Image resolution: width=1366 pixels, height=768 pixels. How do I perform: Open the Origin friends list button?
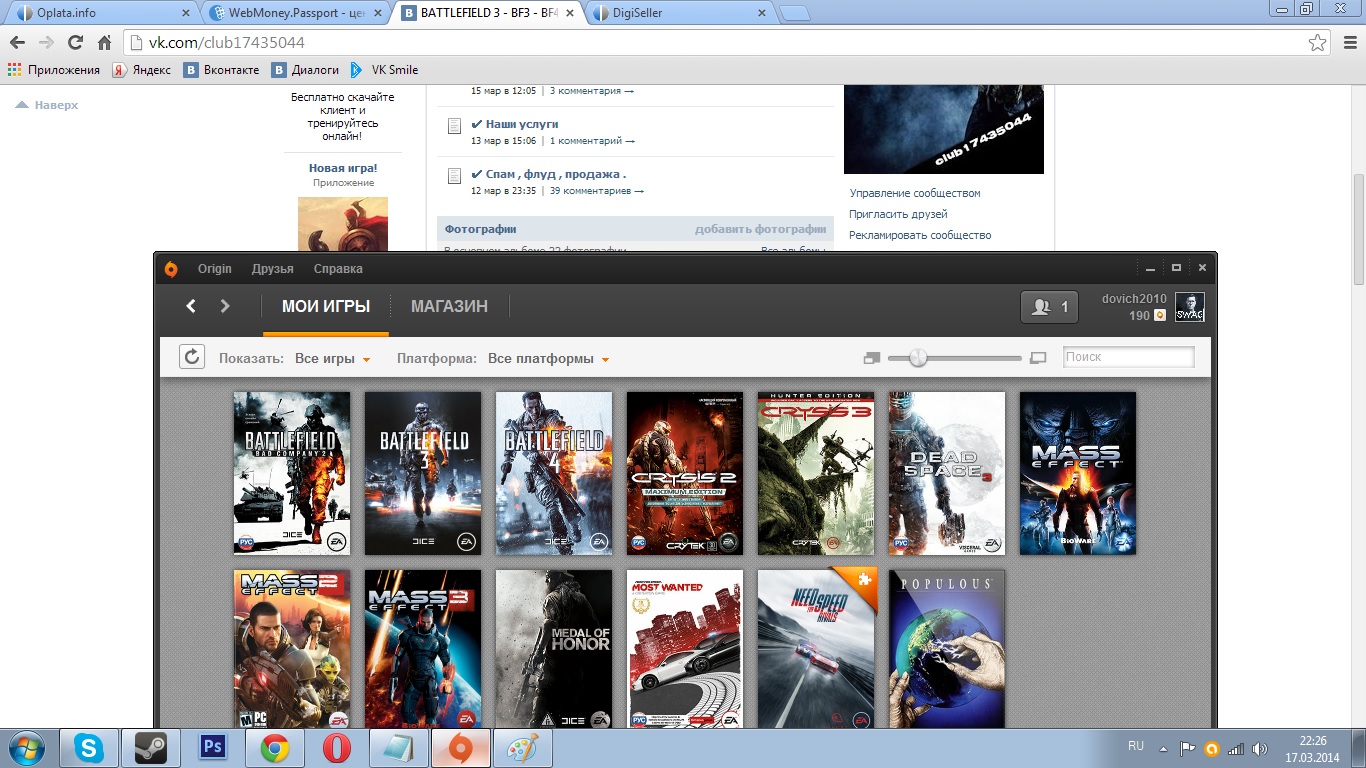(x=1049, y=307)
